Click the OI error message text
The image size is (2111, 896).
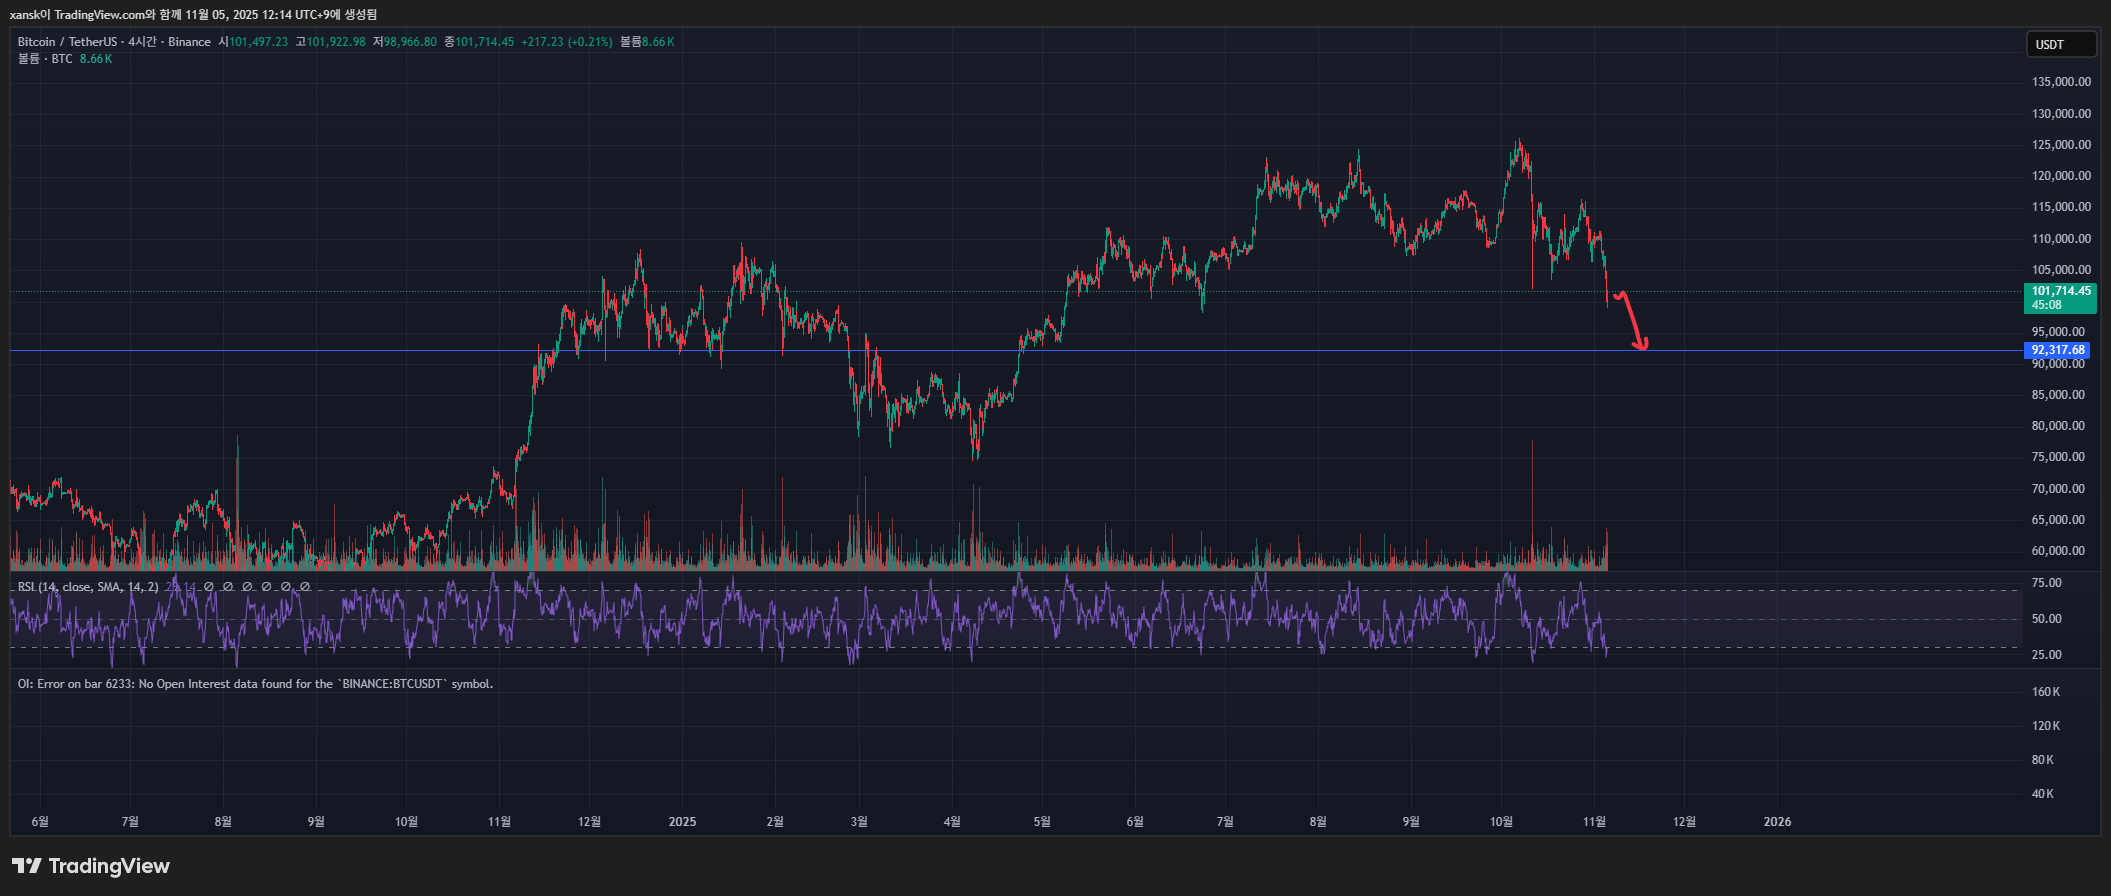[x=255, y=684]
